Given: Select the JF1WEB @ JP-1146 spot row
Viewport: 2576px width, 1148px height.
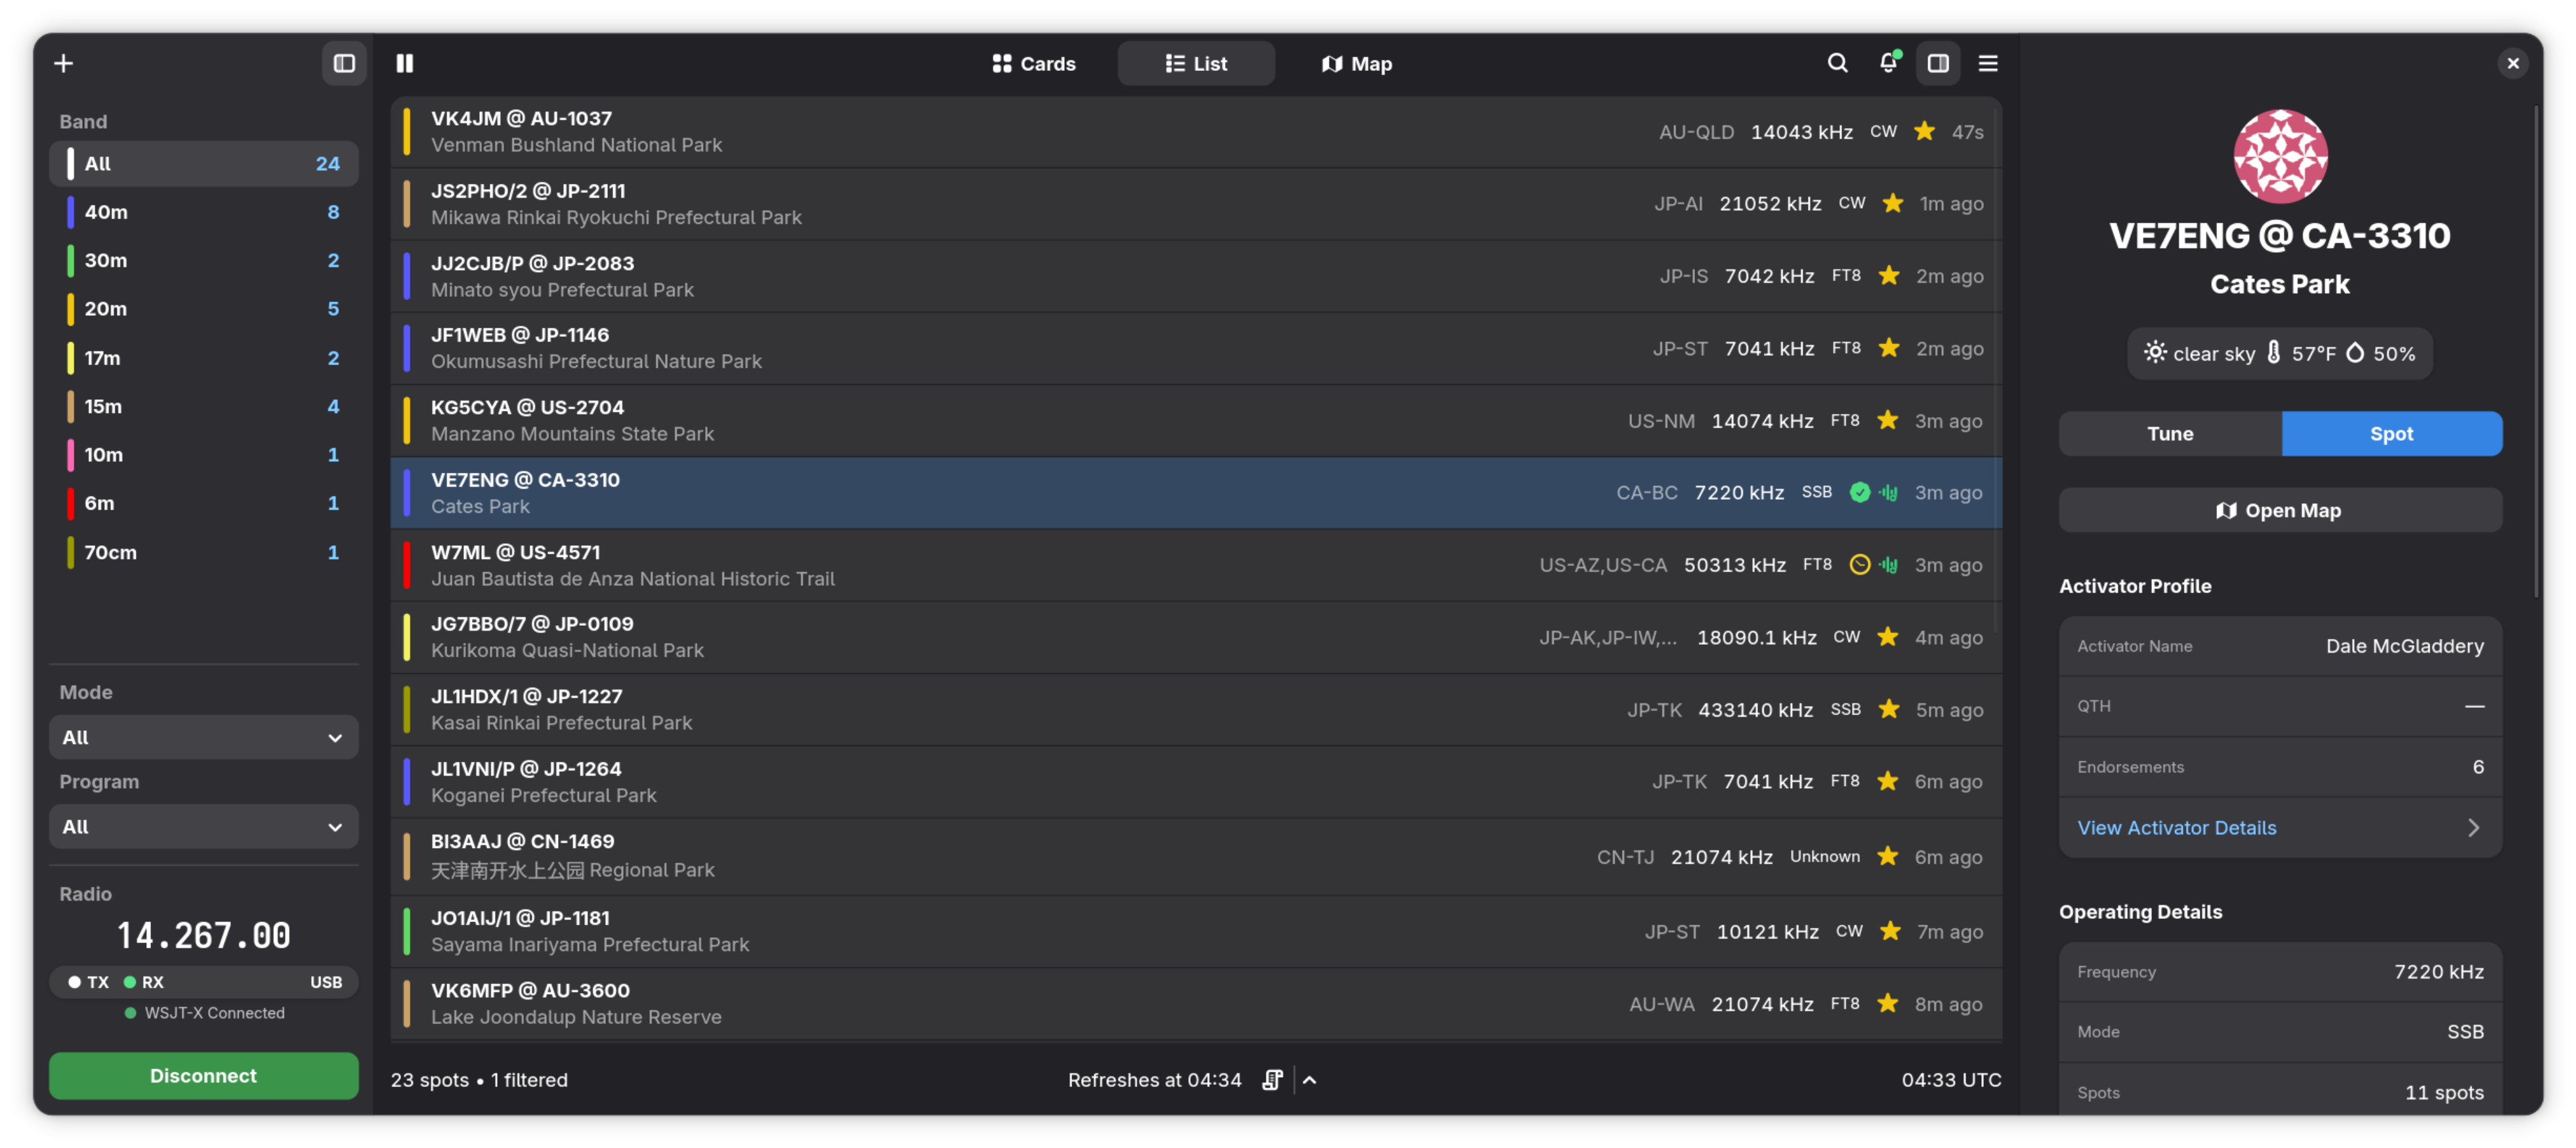Looking at the screenshot, I should click(1196, 348).
